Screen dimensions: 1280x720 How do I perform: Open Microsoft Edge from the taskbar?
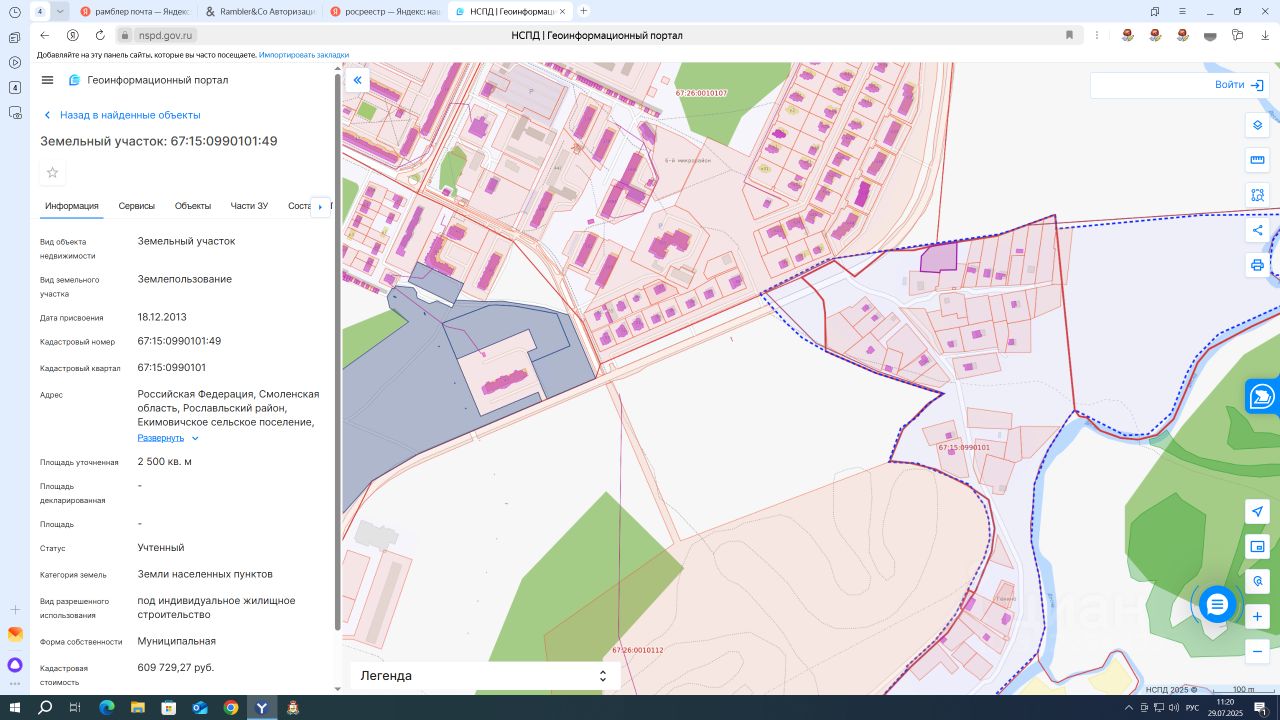[x=107, y=708]
